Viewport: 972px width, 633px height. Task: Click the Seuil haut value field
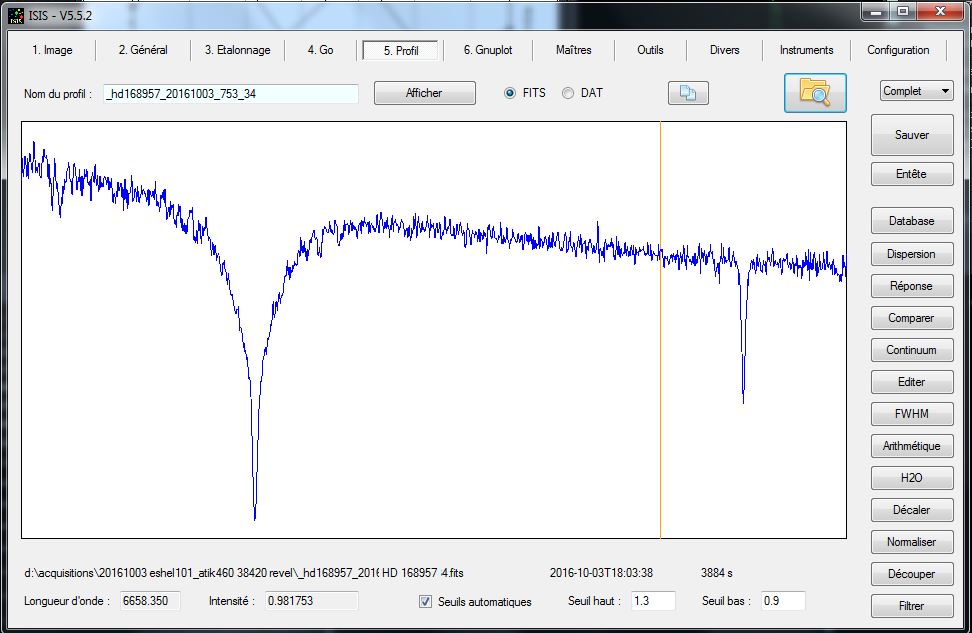pos(652,601)
